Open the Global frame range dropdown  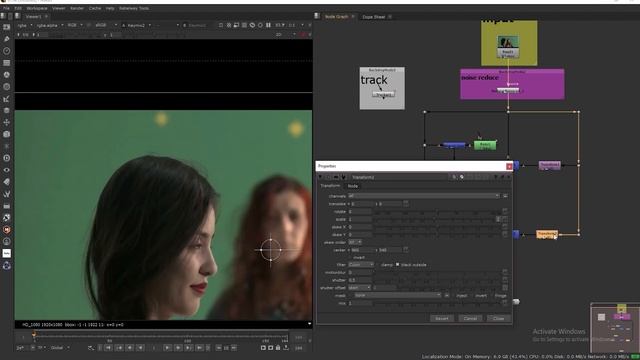(x=60, y=348)
